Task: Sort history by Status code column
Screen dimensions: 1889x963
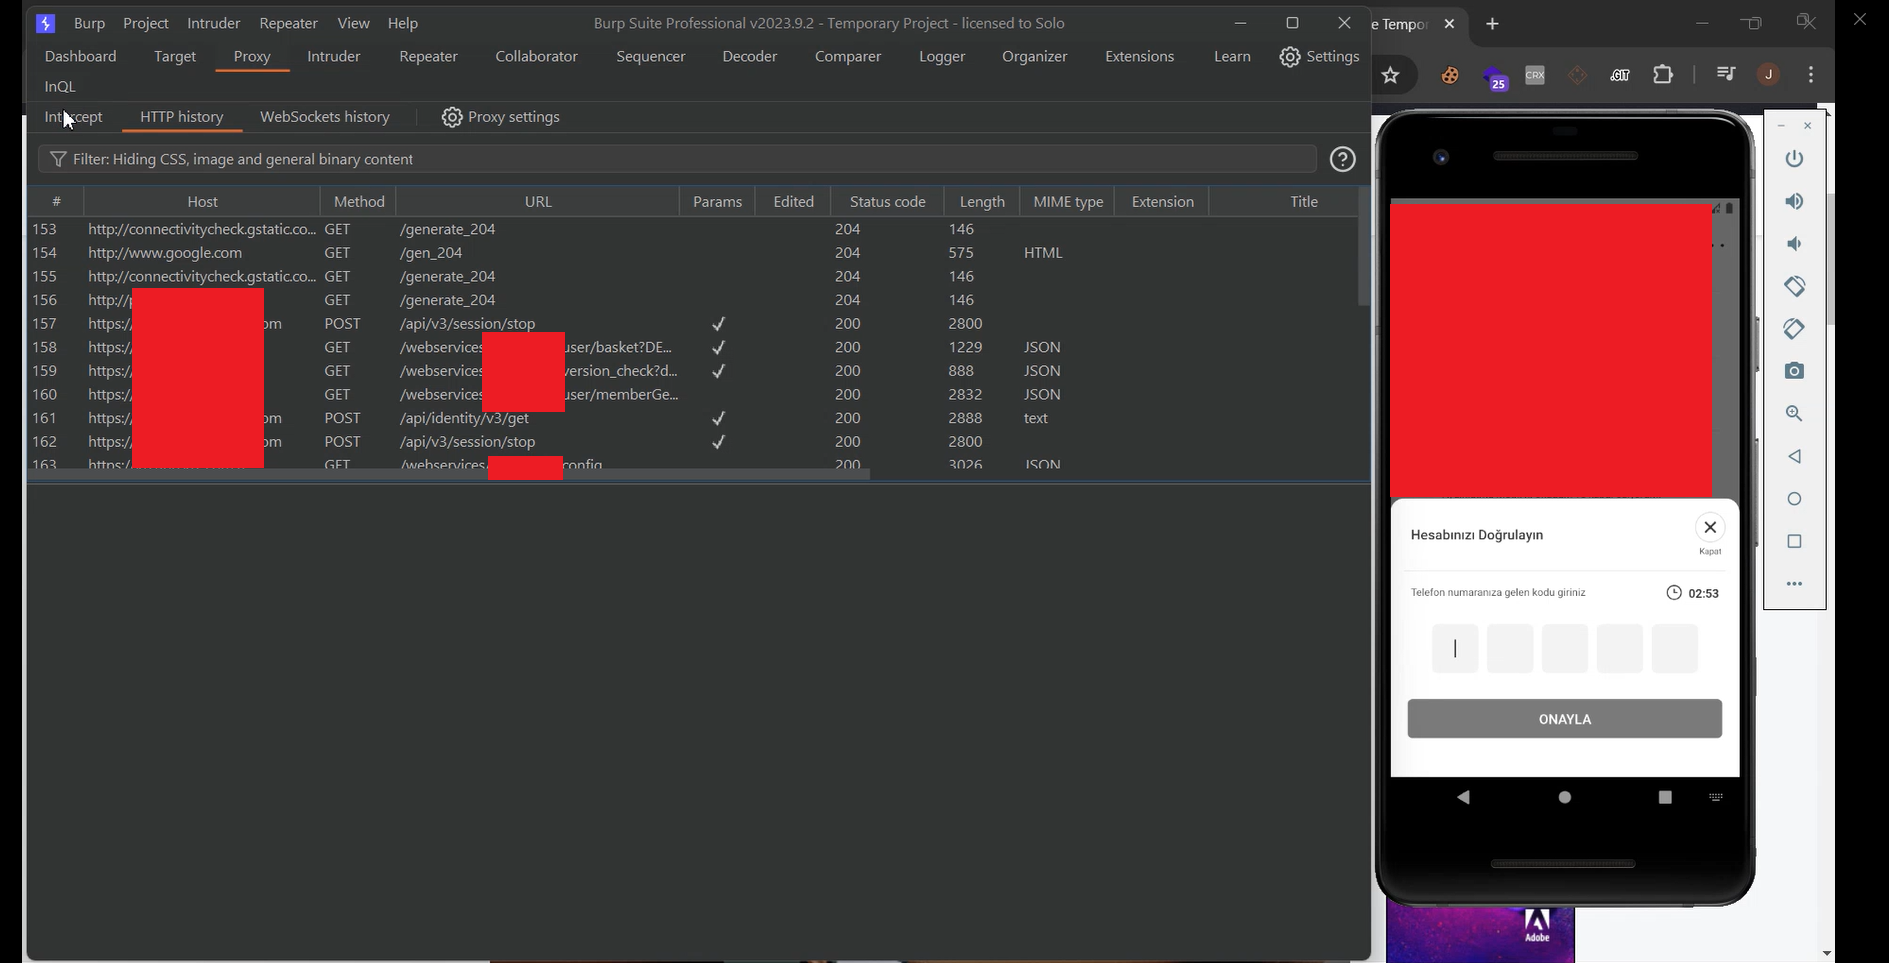Action: [x=886, y=202]
